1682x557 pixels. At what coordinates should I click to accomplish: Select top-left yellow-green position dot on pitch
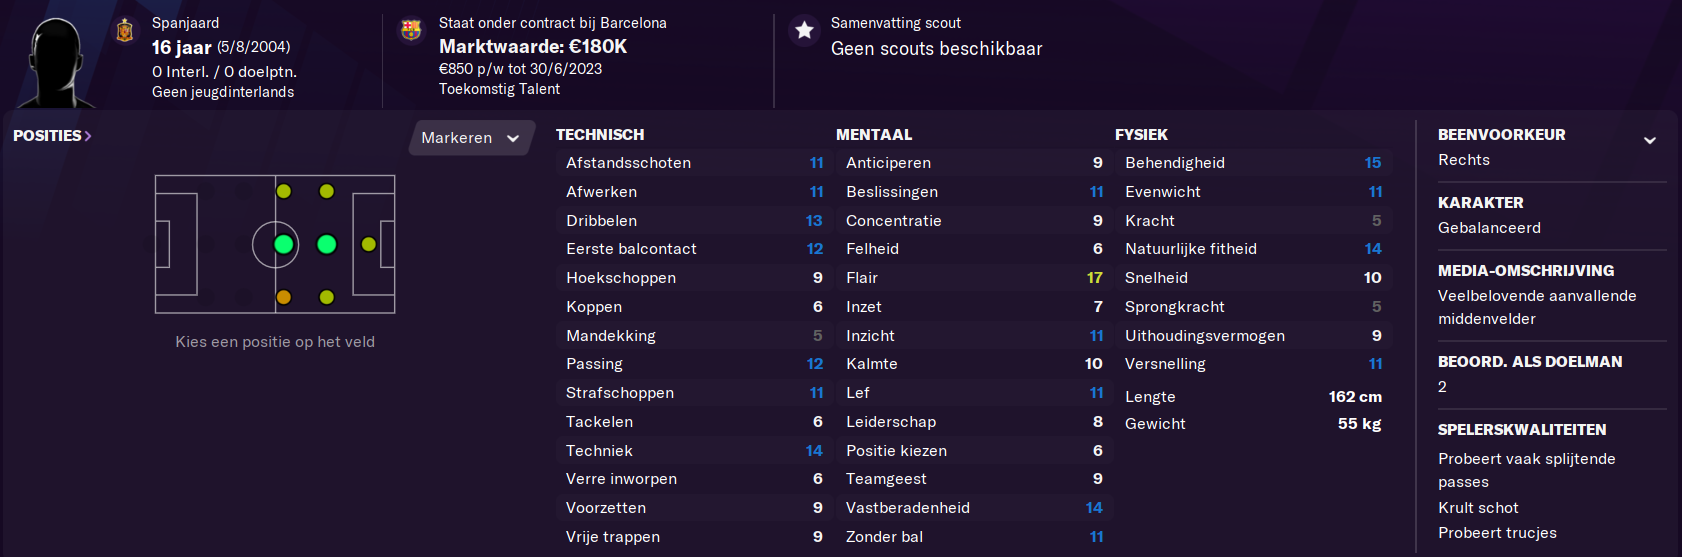284,191
